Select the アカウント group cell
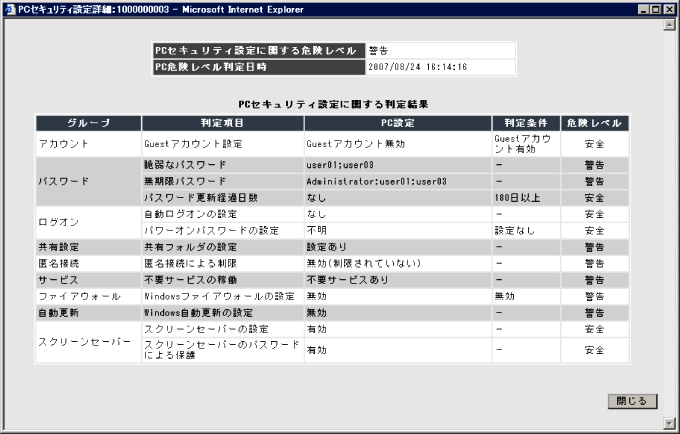The image size is (680, 434). point(88,144)
